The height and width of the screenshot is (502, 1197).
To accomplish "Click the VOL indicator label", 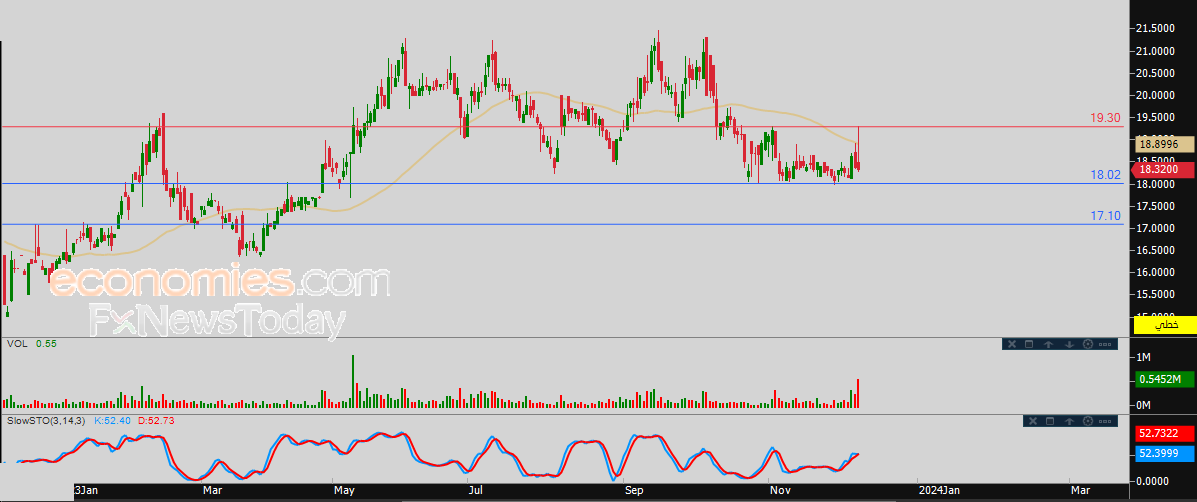I will [17, 344].
